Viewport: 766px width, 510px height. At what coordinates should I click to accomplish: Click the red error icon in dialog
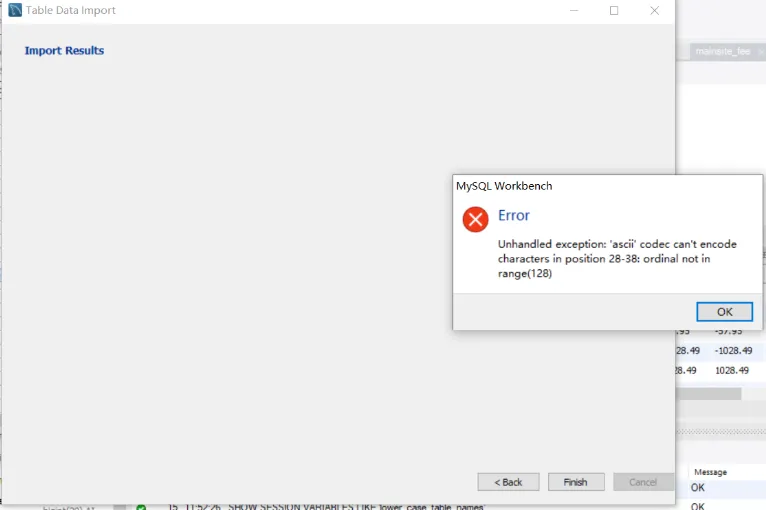(475, 219)
